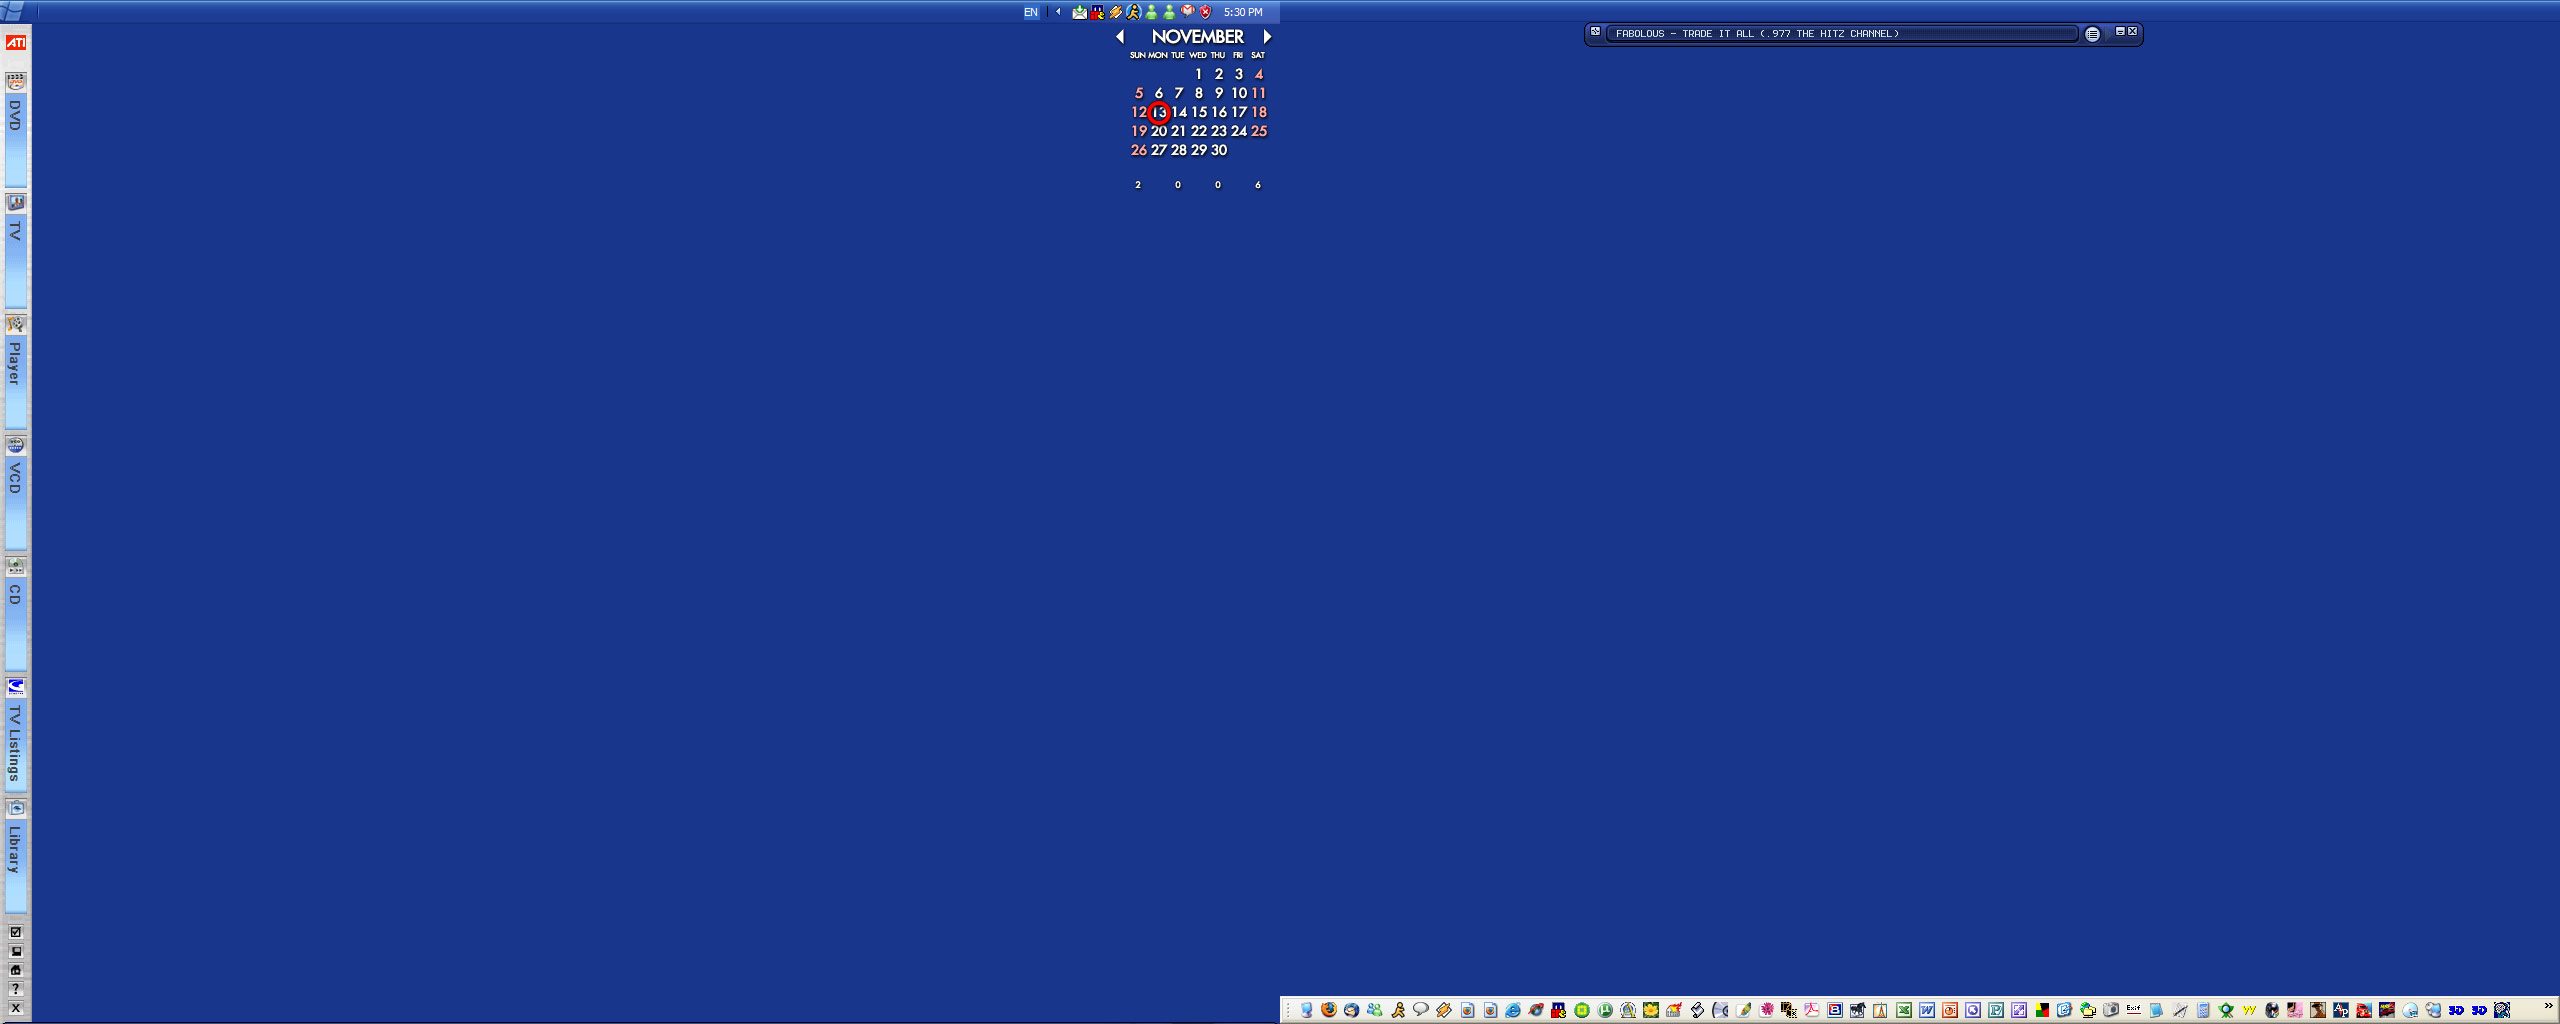Launch Internet Explorer from quick launch bar
The width and height of the screenshot is (2560, 1024).
pyautogui.click(x=1513, y=1010)
